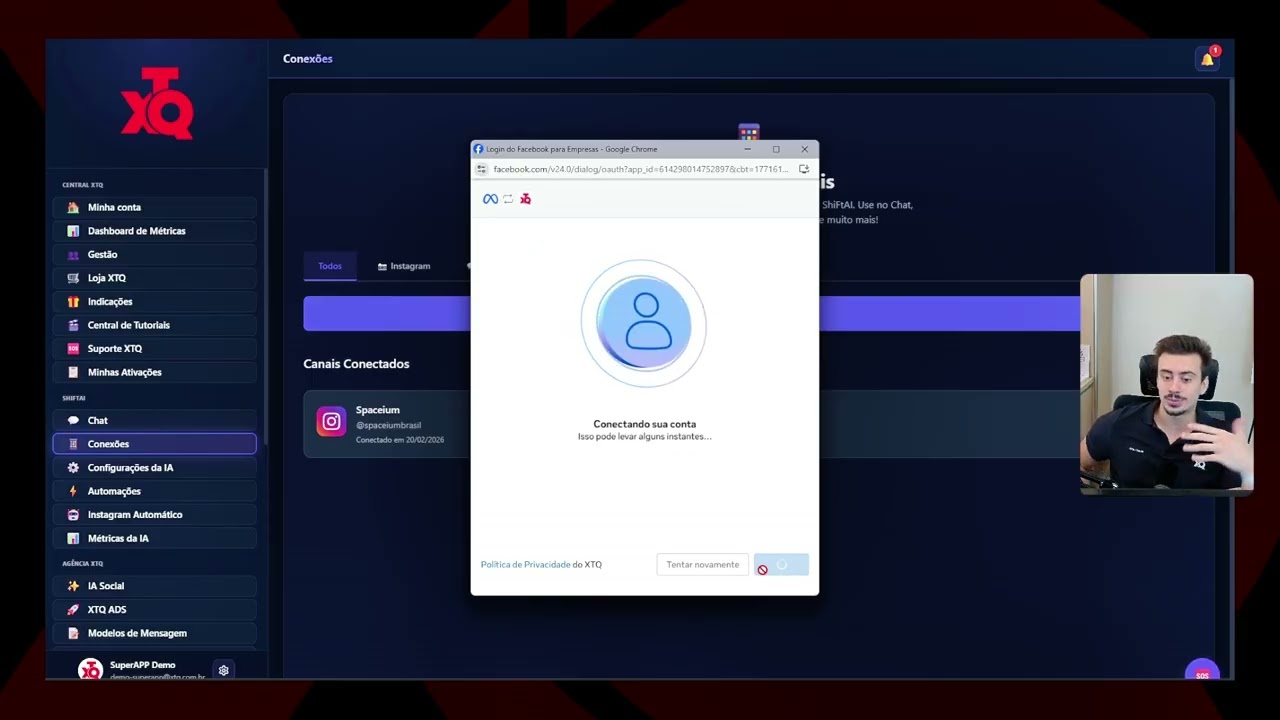Click the Chat speech bubble icon
1280x720 pixels.
pyautogui.click(x=73, y=420)
